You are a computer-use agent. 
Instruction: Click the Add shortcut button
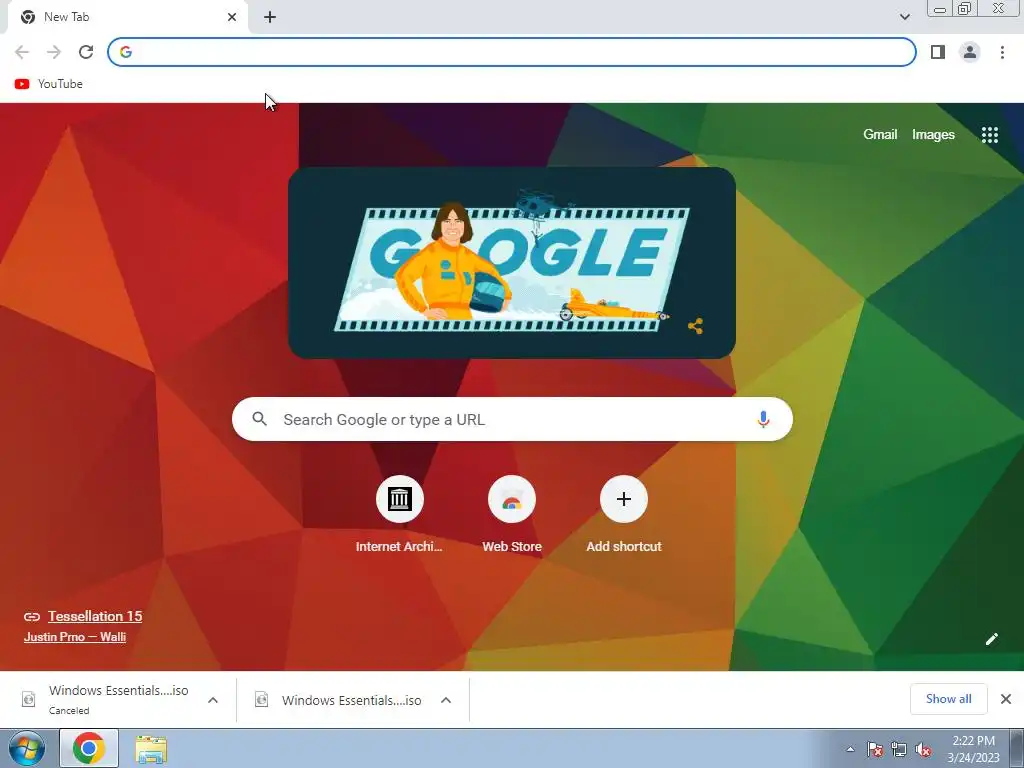click(x=624, y=515)
